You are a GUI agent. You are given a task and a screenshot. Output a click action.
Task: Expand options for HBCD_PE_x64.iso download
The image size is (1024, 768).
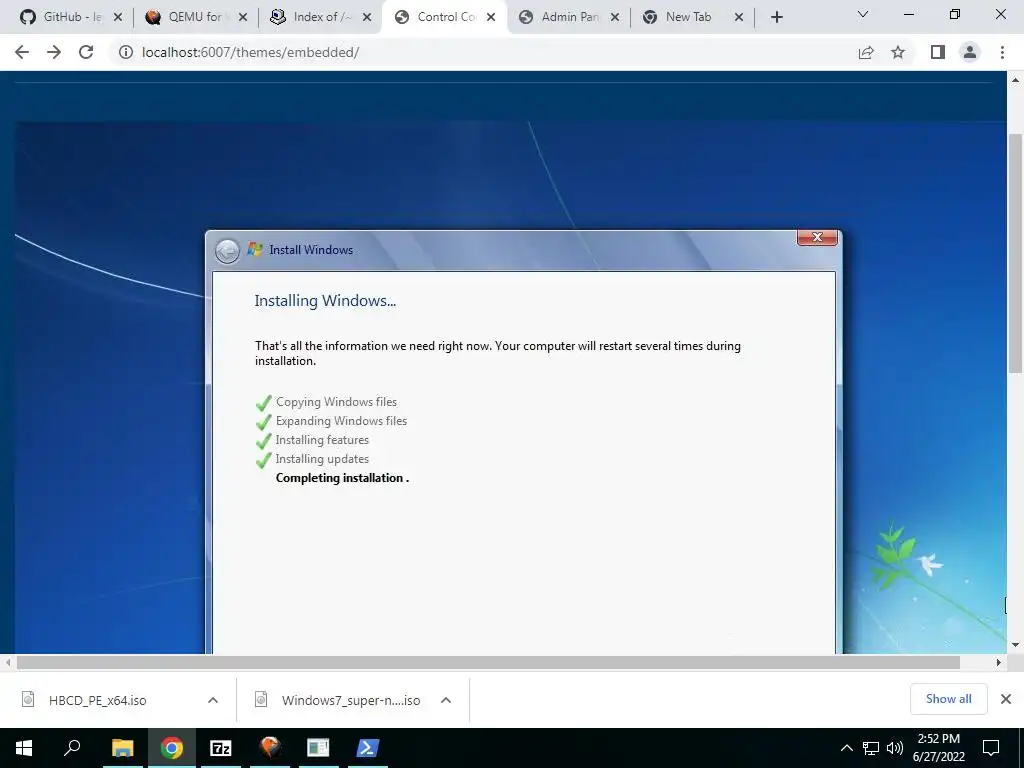(212, 700)
